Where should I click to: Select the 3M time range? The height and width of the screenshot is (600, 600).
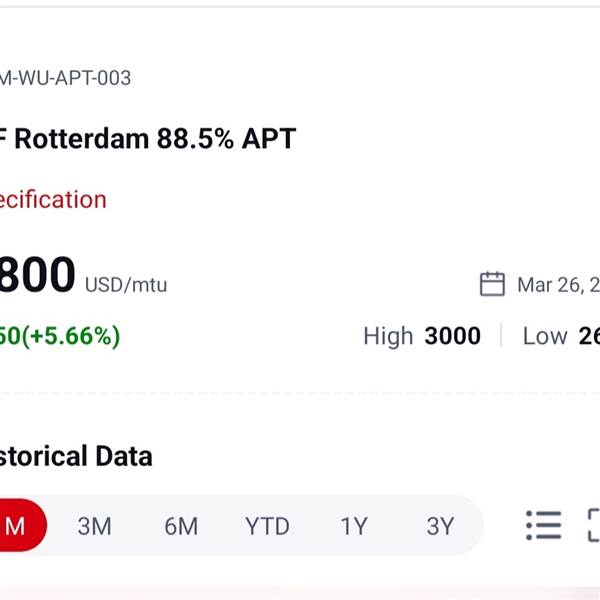click(94, 526)
